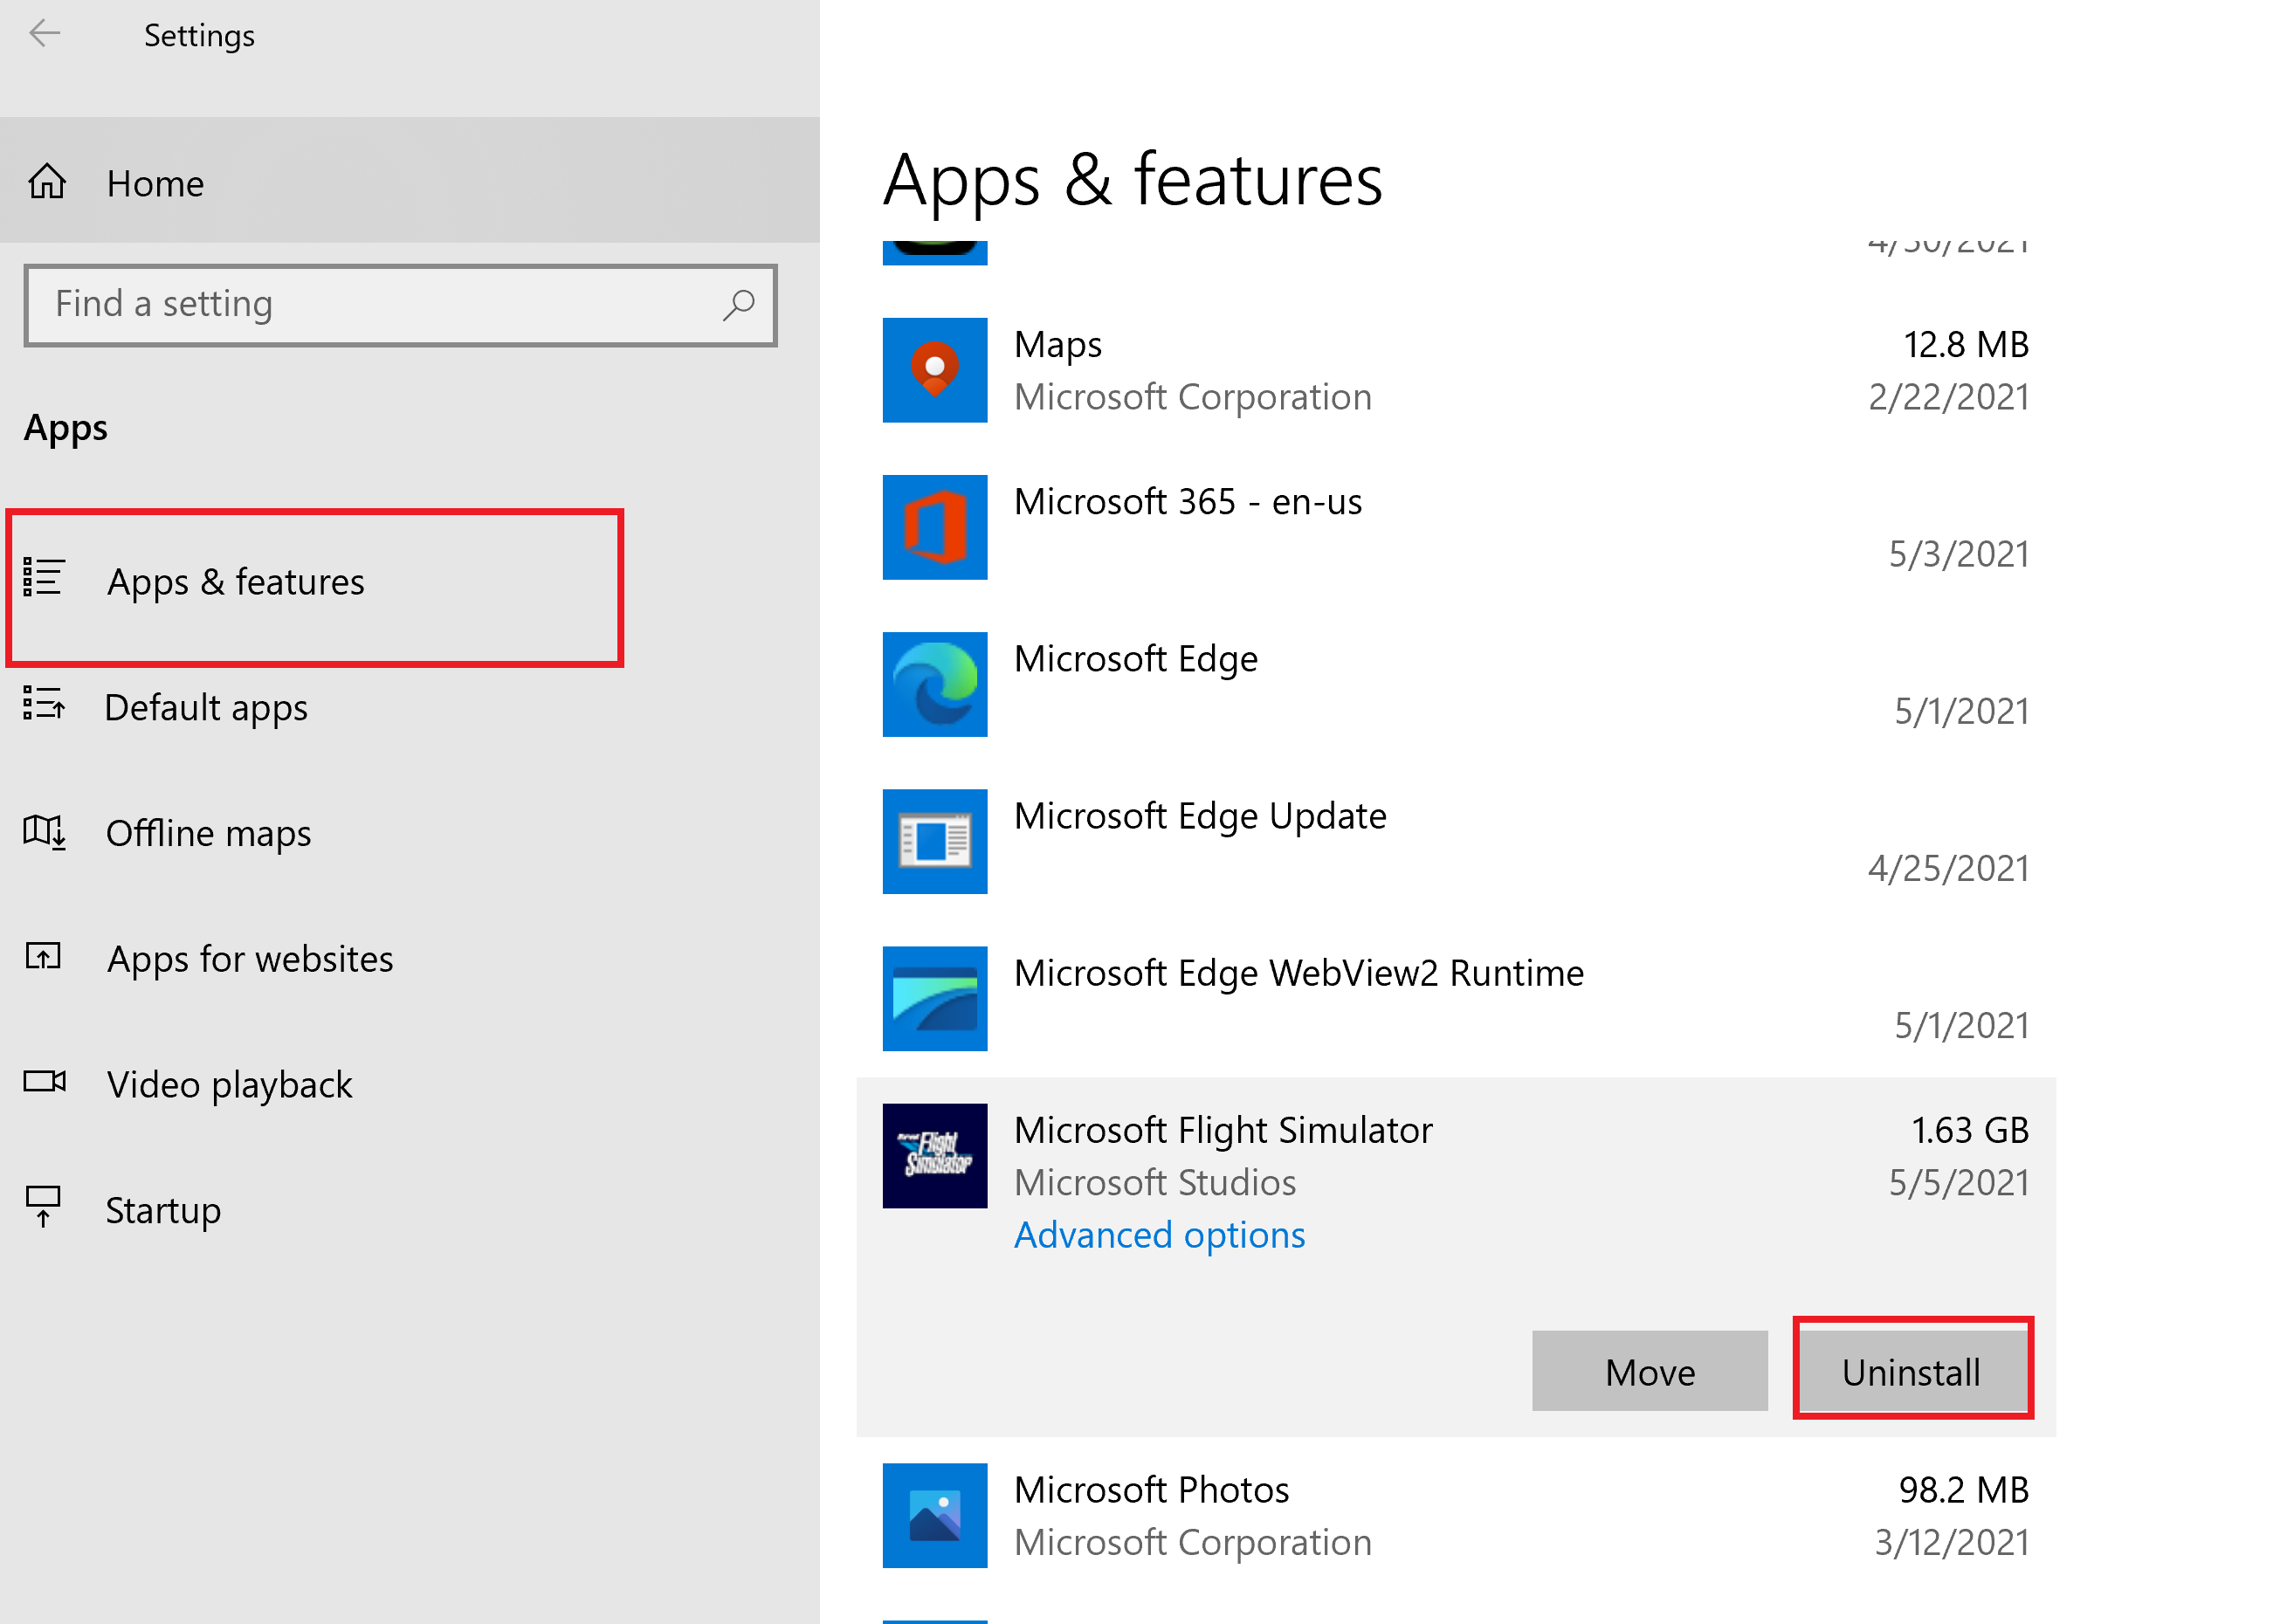Click the Move button
Viewport: 2287px width, 1624px height.
tap(1649, 1371)
